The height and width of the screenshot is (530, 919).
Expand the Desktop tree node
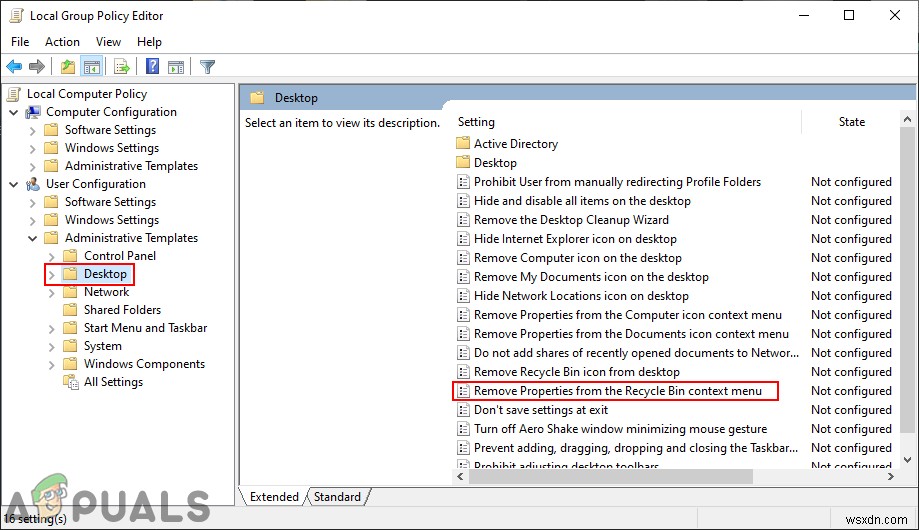tap(52, 274)
